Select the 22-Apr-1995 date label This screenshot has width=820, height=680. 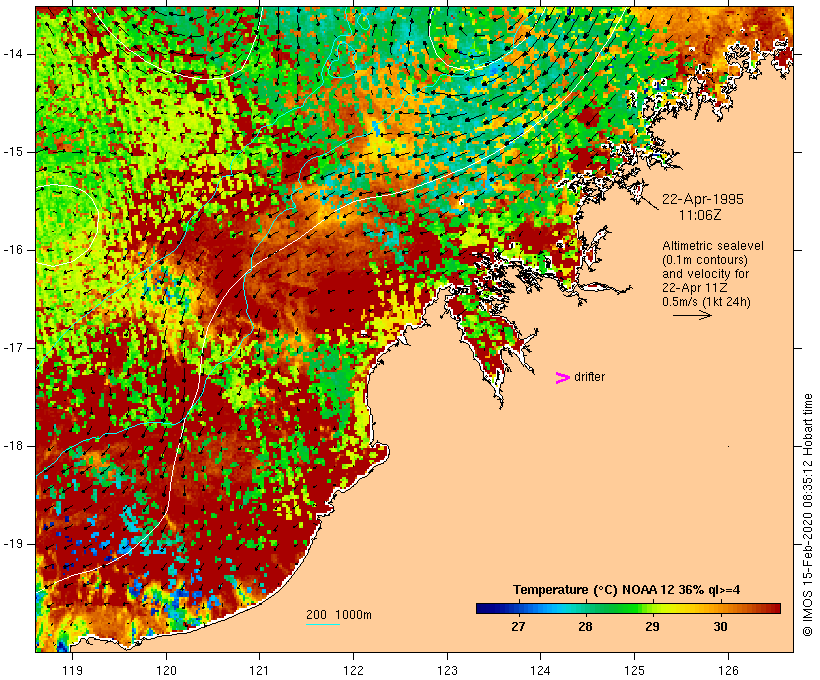(703, 199)
